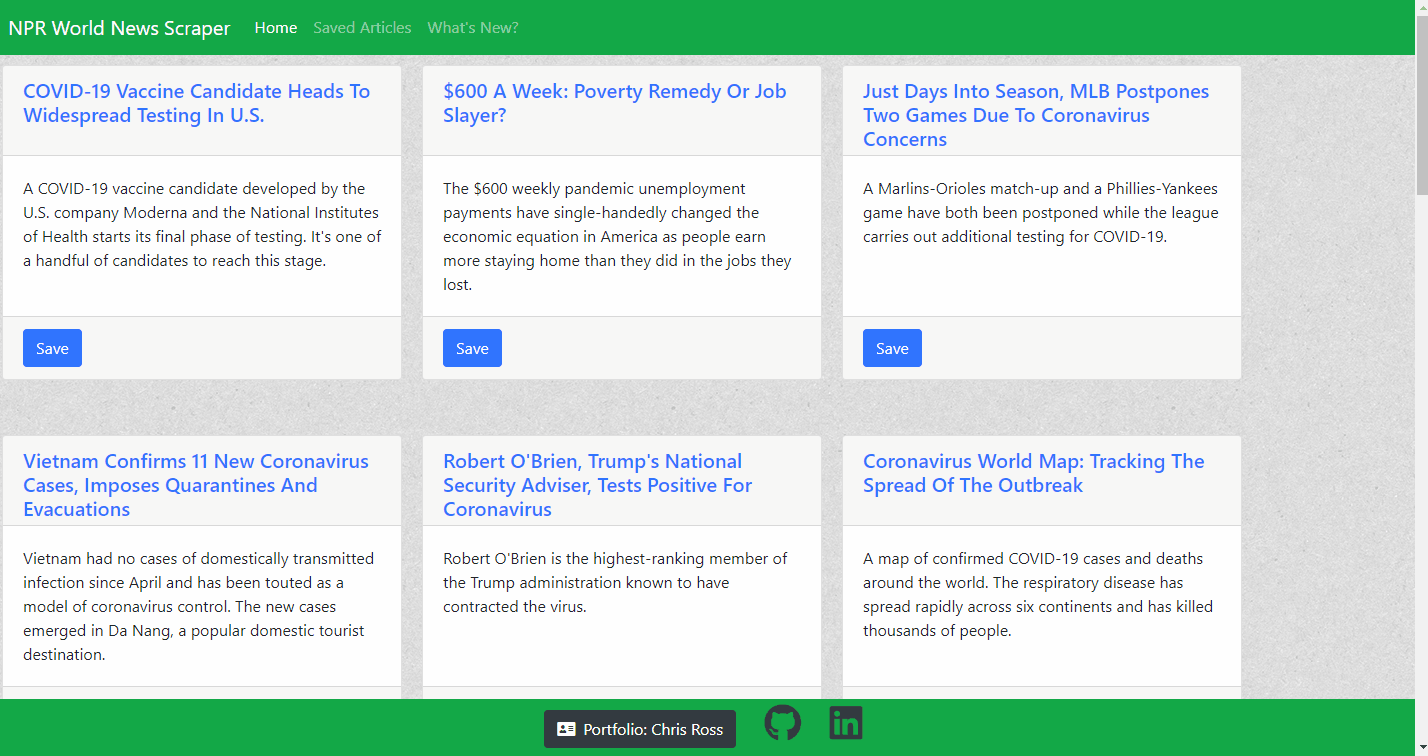Open COVID-19 Vaccine Candidate headline link
Screen dimensions: 1428x756
coord(197,103)
